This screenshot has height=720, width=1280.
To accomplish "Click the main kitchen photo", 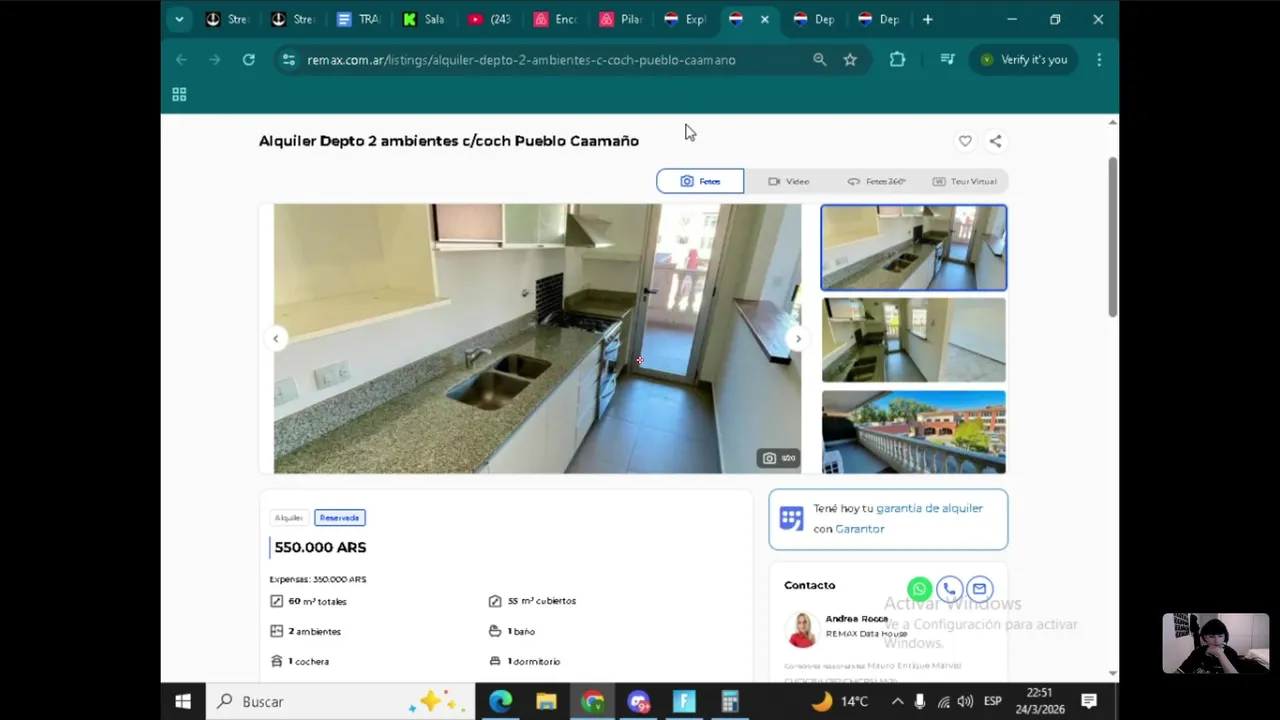I will coord(537,339).
